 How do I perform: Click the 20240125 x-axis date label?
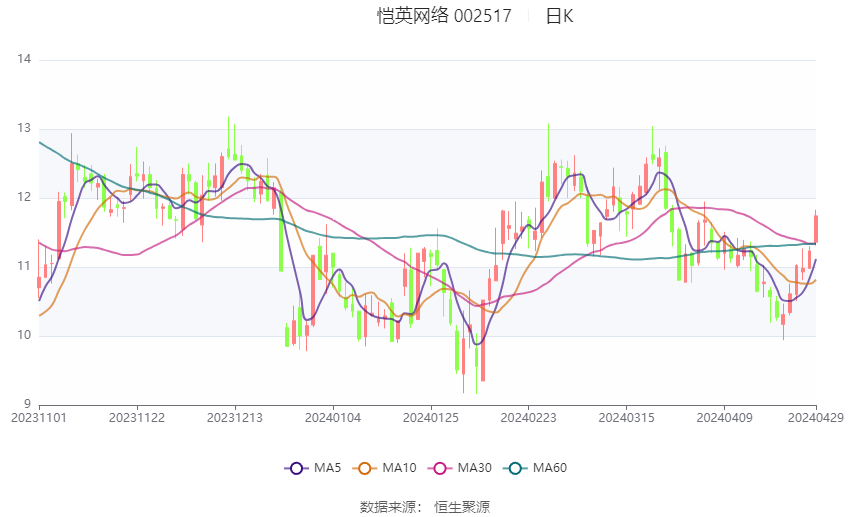[x=430, y=418]
